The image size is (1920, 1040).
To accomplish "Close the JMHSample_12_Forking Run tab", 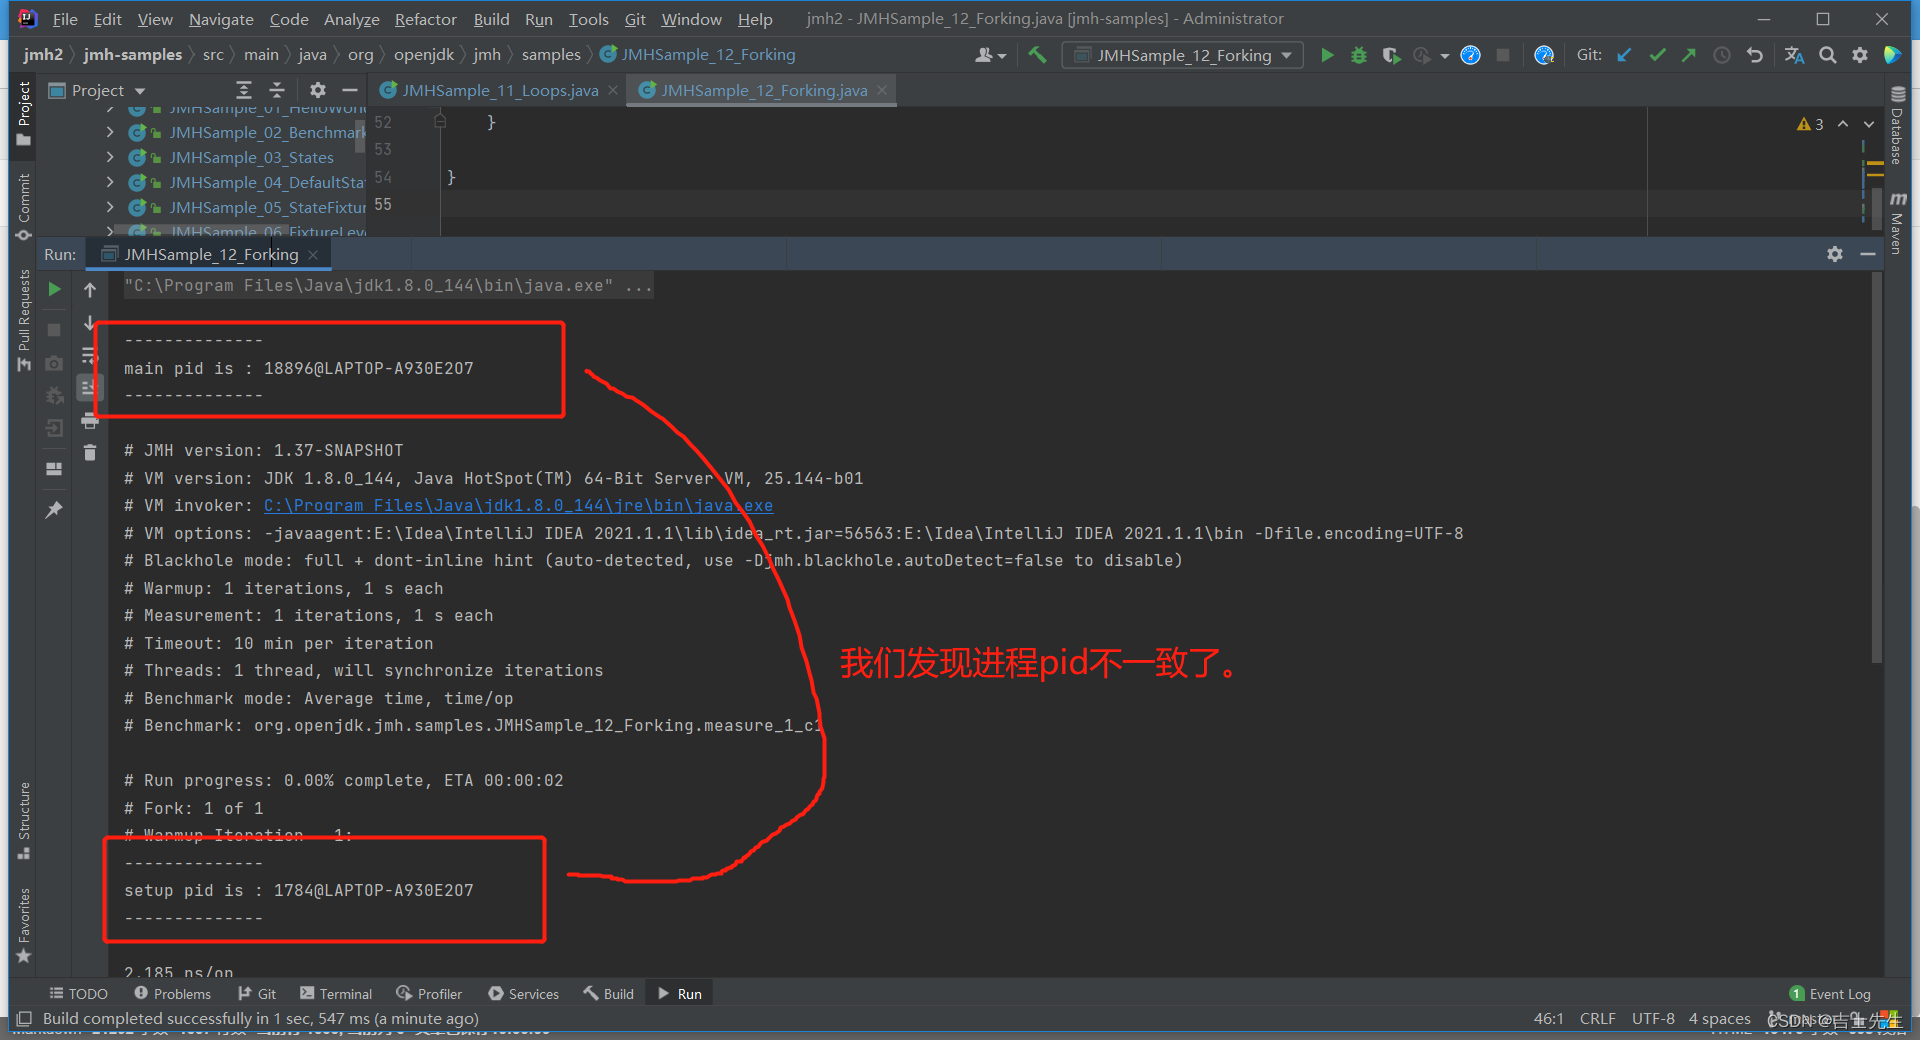I will [x=313, y=255].
